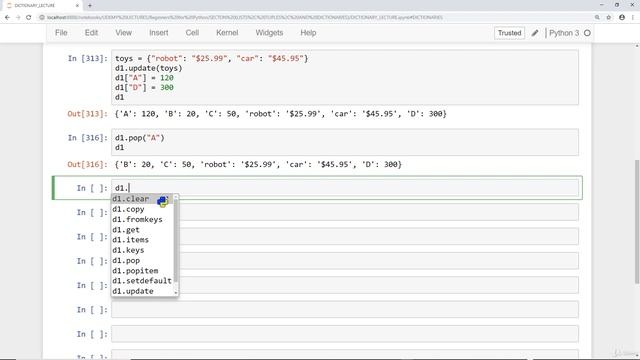Go forward in browser history
The image size is (640, 360).
(18, 17)
